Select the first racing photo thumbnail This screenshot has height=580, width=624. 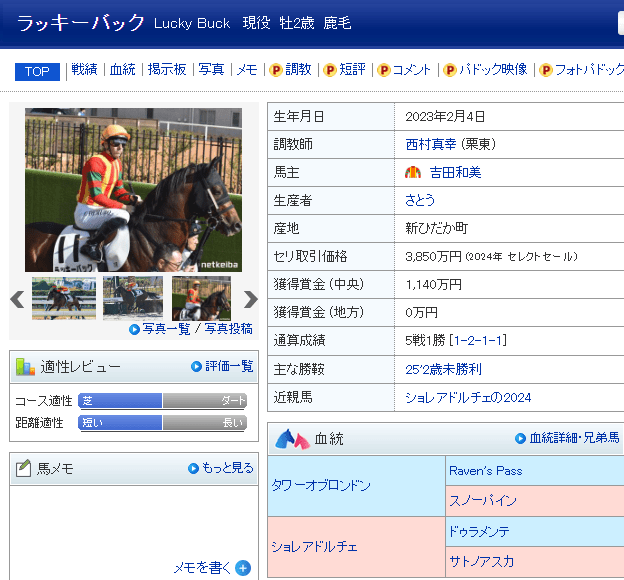tap(64, 299)
